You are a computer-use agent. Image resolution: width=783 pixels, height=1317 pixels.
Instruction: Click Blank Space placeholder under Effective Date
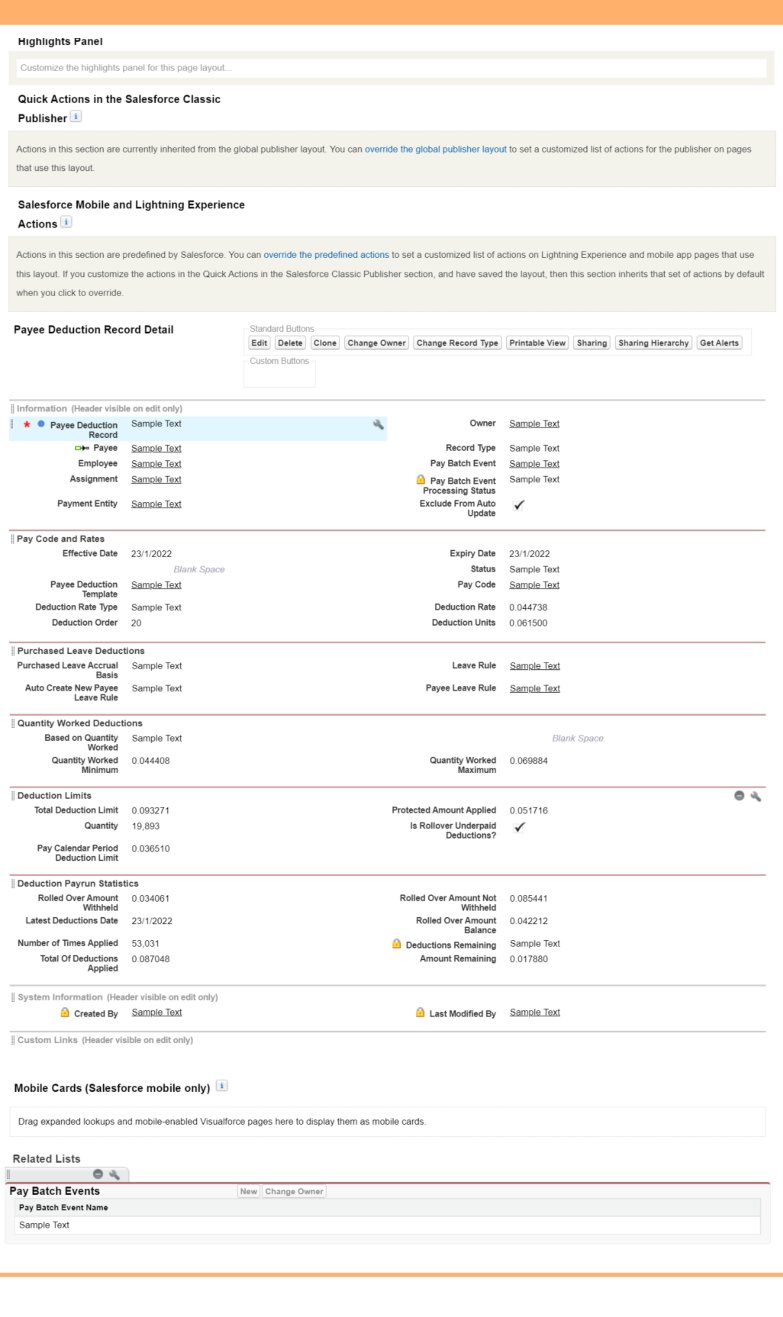tap(199, 569)
